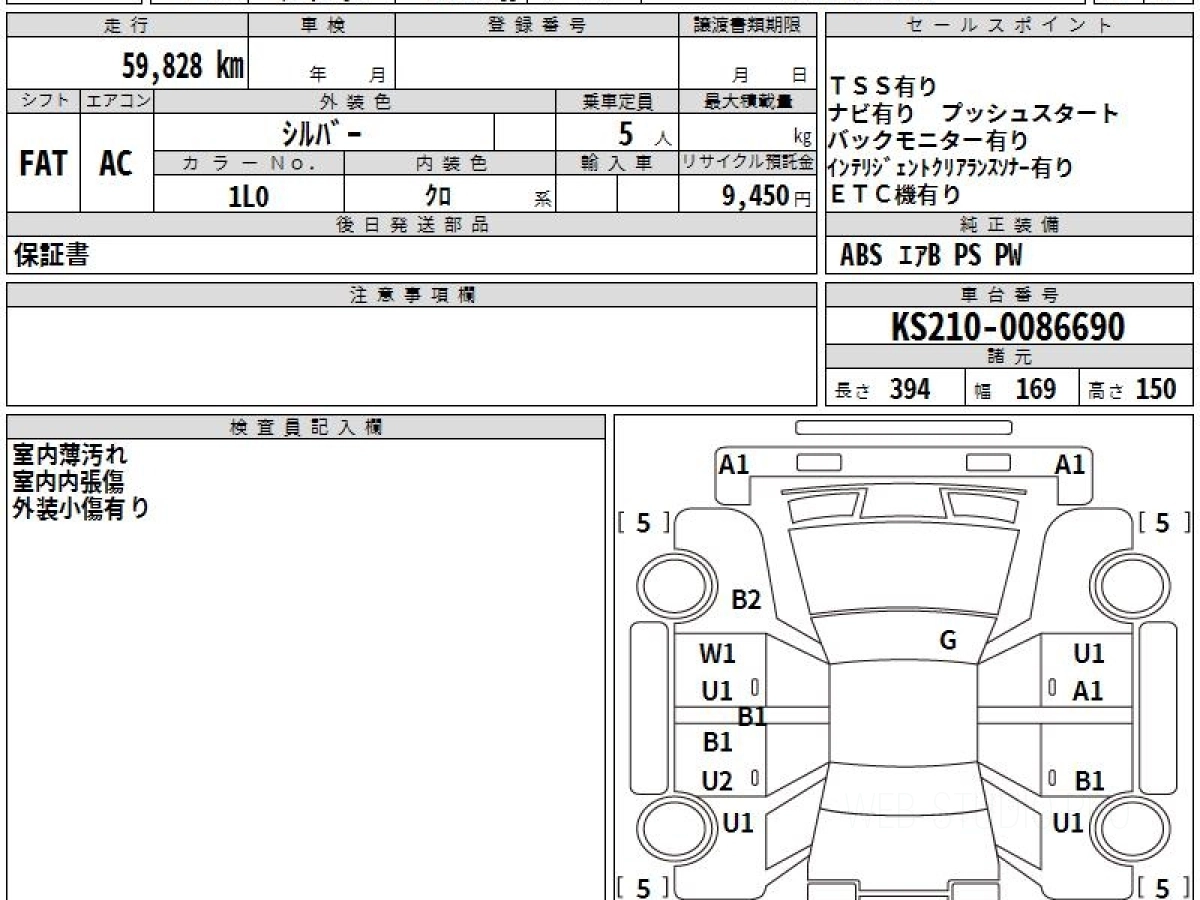Click the color number 1L0 field

(249, 197)
